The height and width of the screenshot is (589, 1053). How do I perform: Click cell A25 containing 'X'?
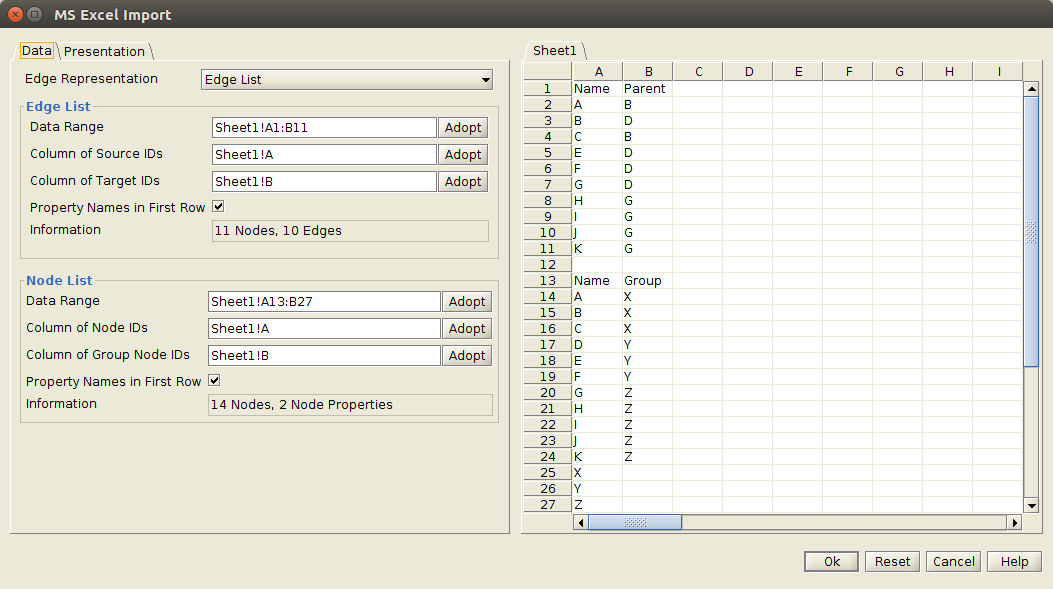pos(597,473)
